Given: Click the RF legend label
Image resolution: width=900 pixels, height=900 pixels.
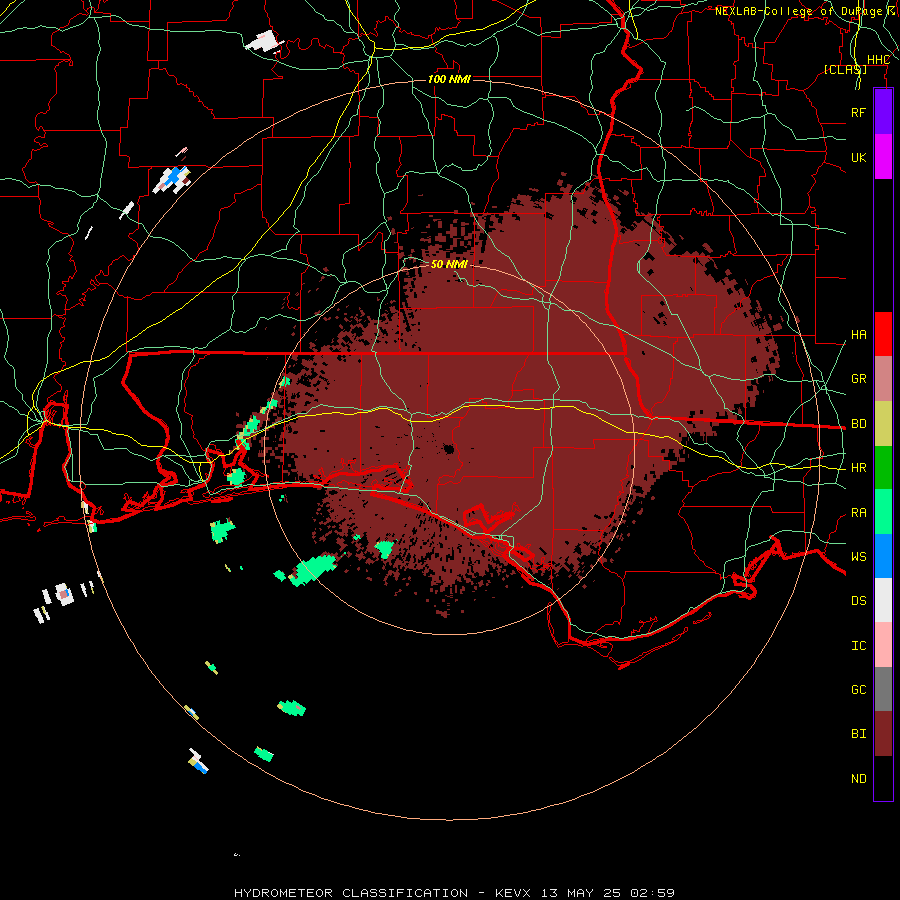Looking at the screenshot, I should coord(858,112).
